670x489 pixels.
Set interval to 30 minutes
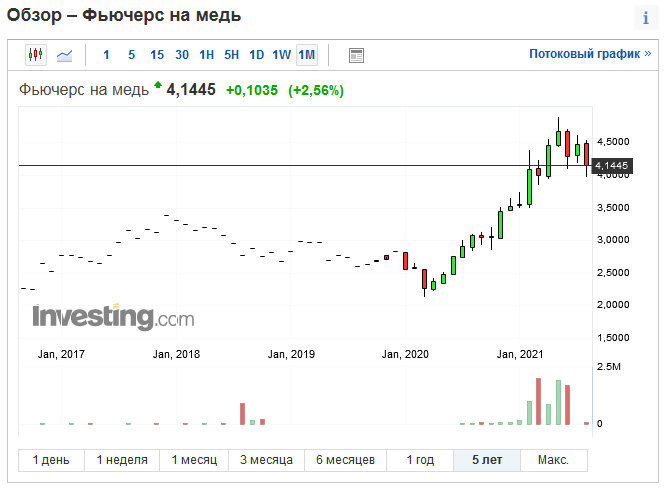click(182, 55)
